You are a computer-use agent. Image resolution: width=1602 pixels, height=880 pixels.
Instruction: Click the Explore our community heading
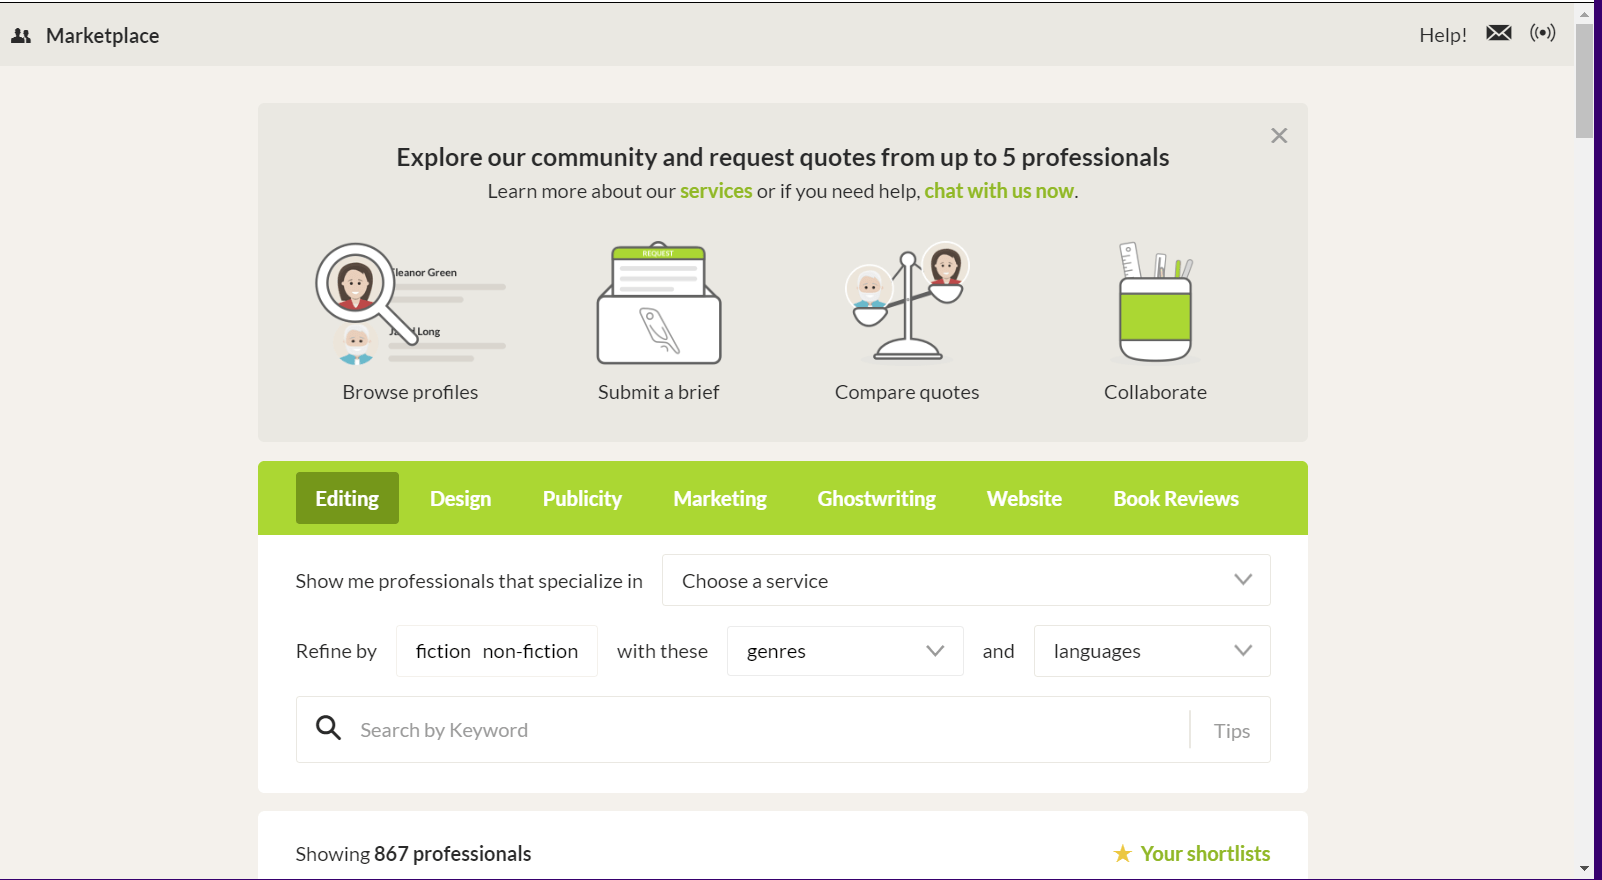[x=783, y=157]
